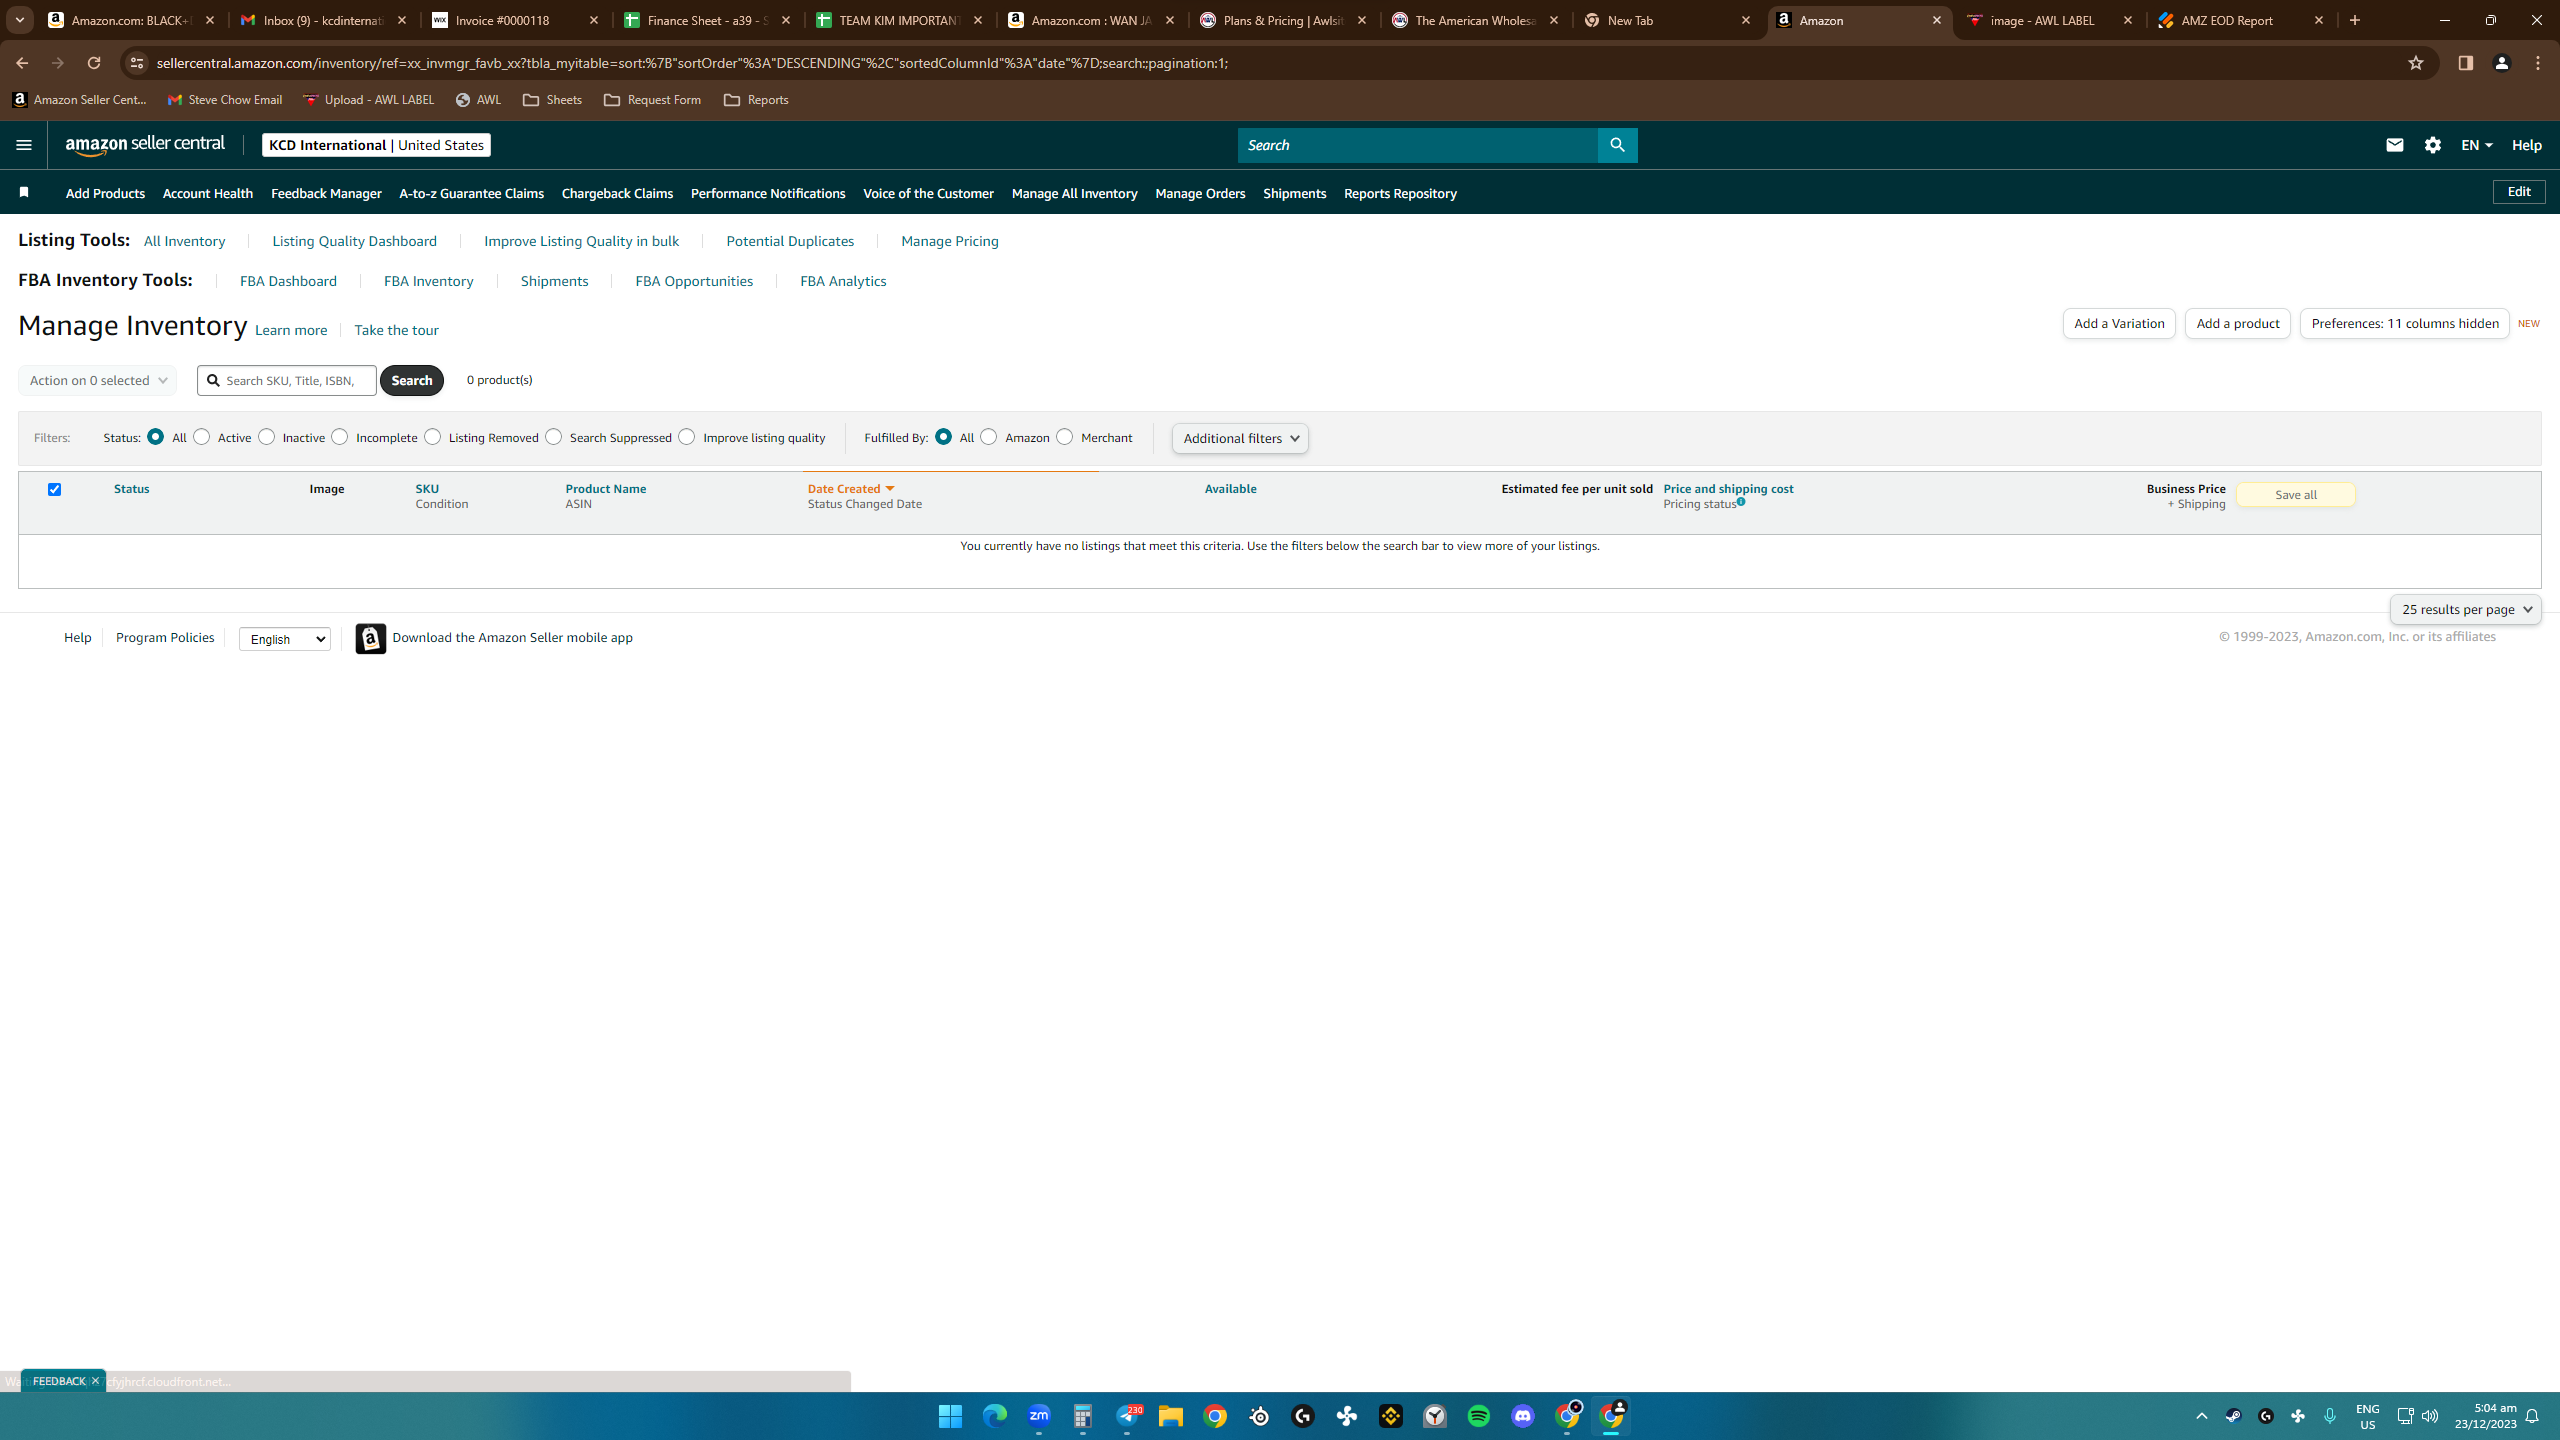Click the bookmark flag icon in nav bar
The width and height of the screenshot is (2560, 1440).
tap(24, 192)
